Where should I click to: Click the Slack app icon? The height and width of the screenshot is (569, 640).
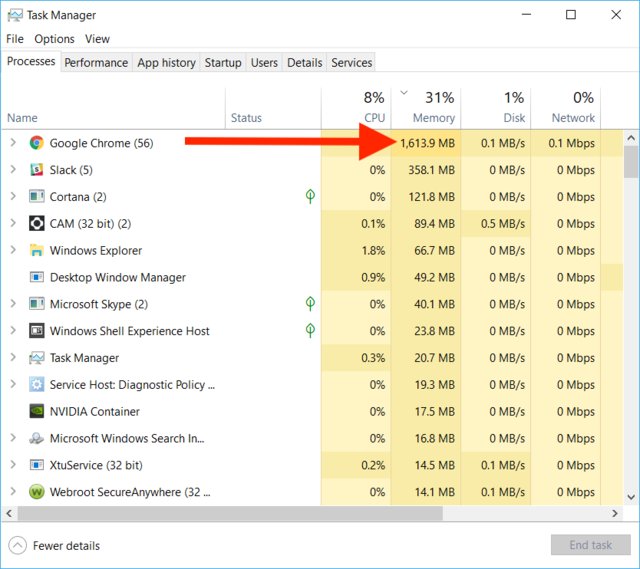[x=37, y=170]
